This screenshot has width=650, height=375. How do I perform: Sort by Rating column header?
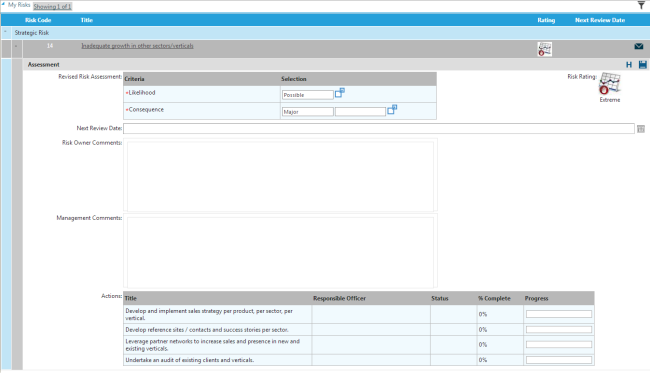click(546, 20)
